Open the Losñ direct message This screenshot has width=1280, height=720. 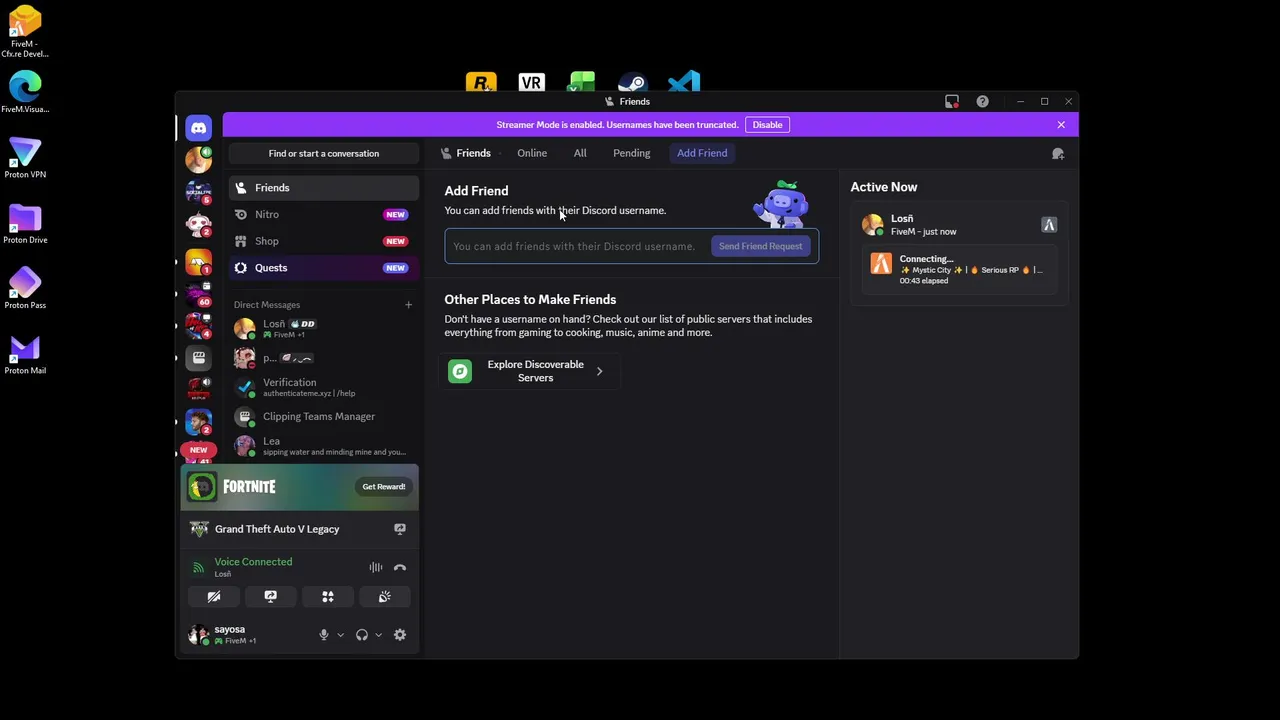[324, 328]
